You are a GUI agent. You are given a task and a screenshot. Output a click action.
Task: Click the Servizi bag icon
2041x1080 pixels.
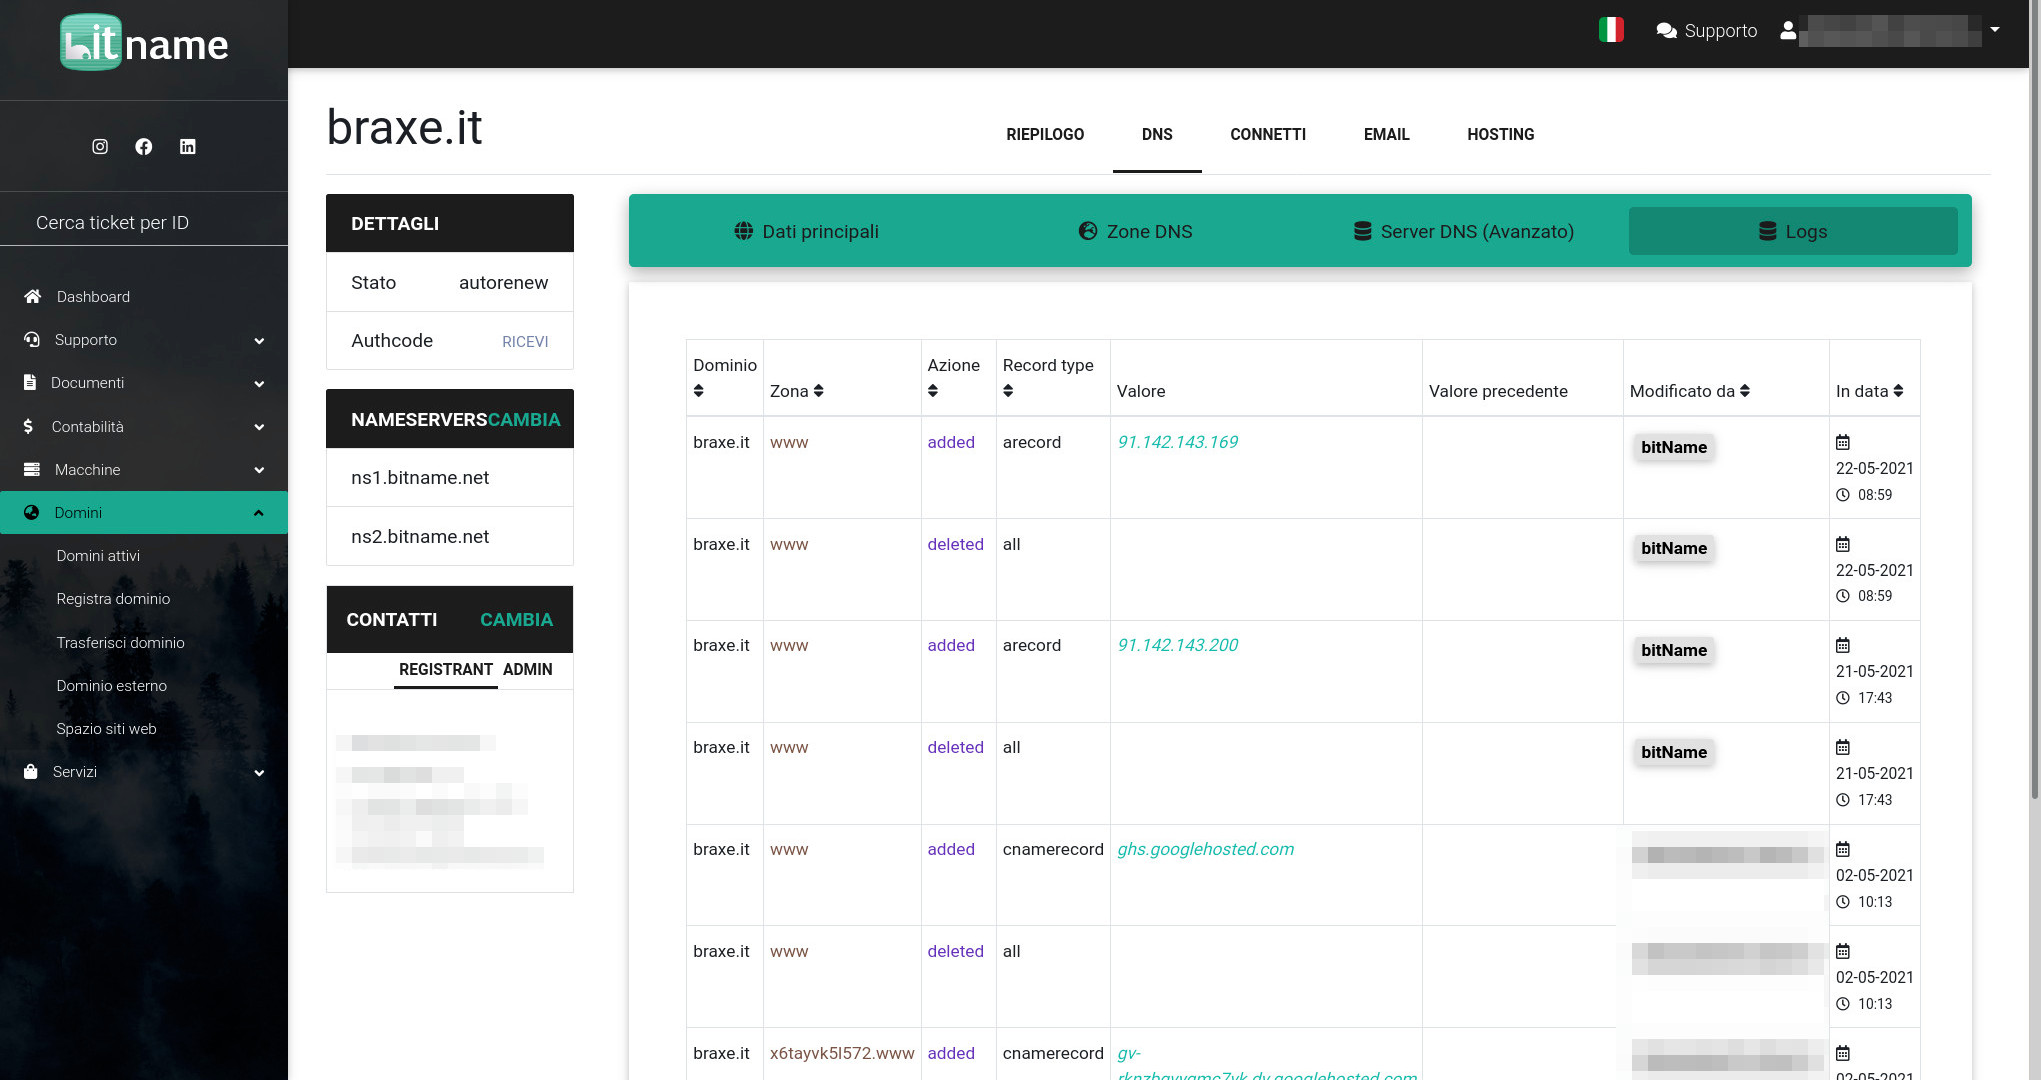31,772
